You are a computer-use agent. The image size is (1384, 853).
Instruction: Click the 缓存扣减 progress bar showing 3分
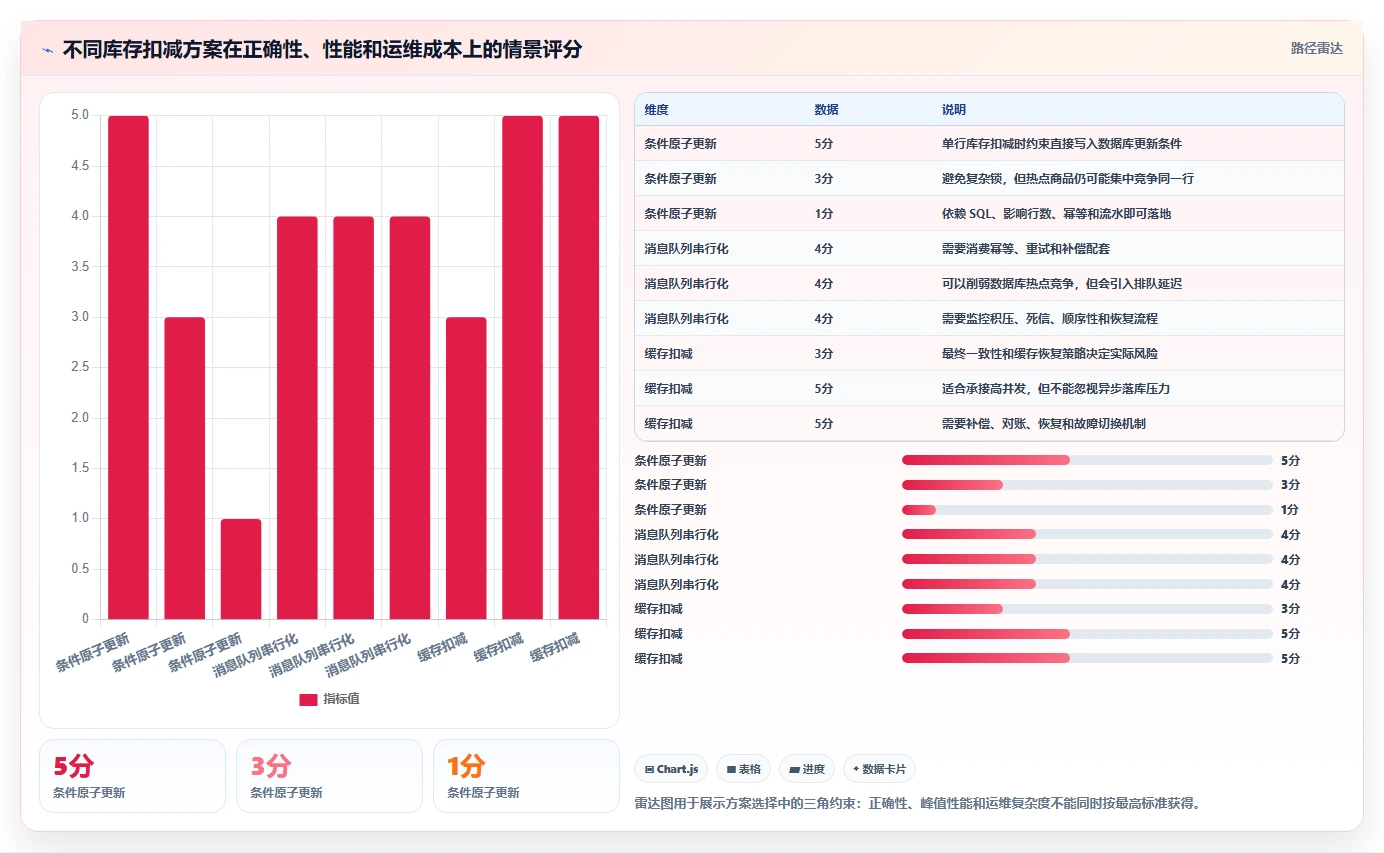coord(1087,609)
